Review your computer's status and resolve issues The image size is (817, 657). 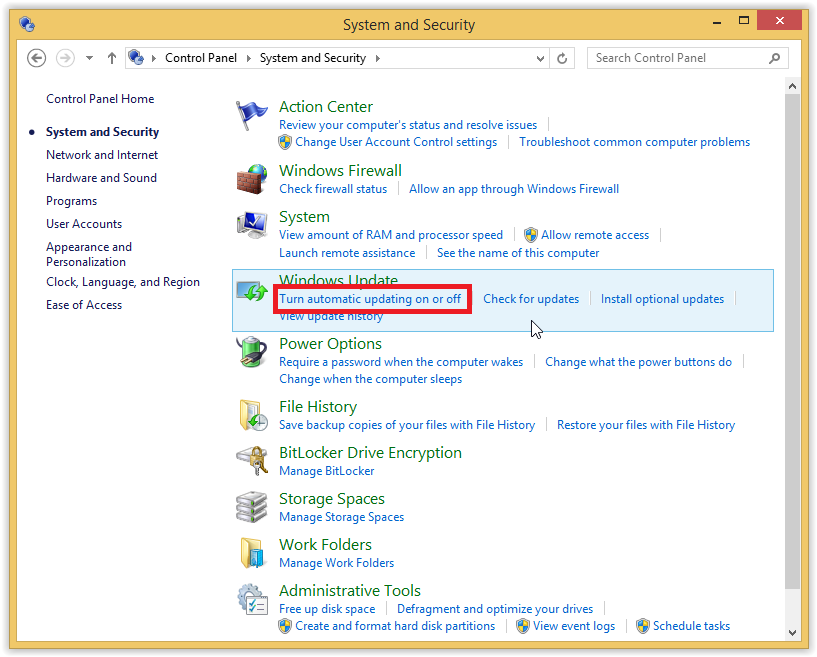(408, 125)
